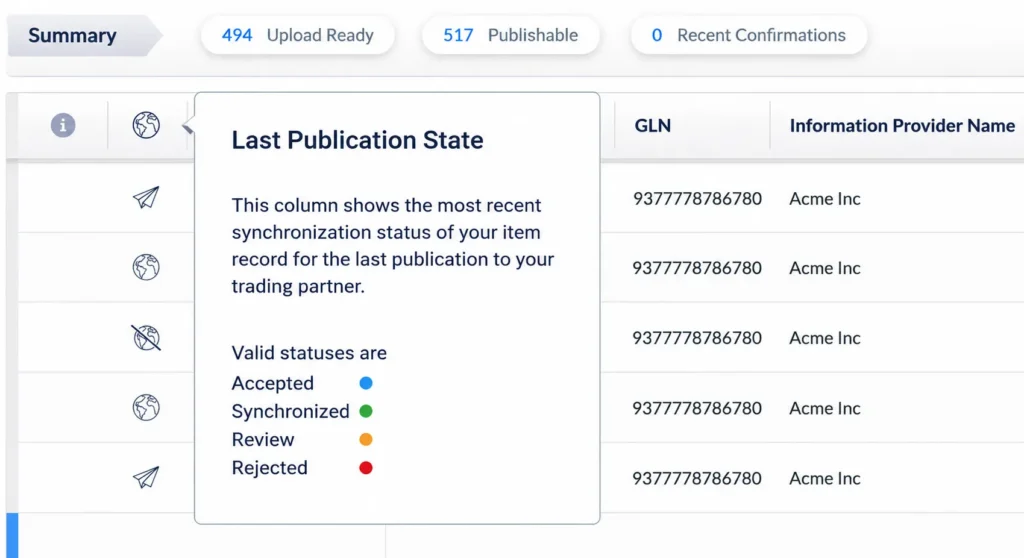Viewport: 1024px width, 558px height.
Task: Click the info icon in the column header
Action: click(63, 125)
